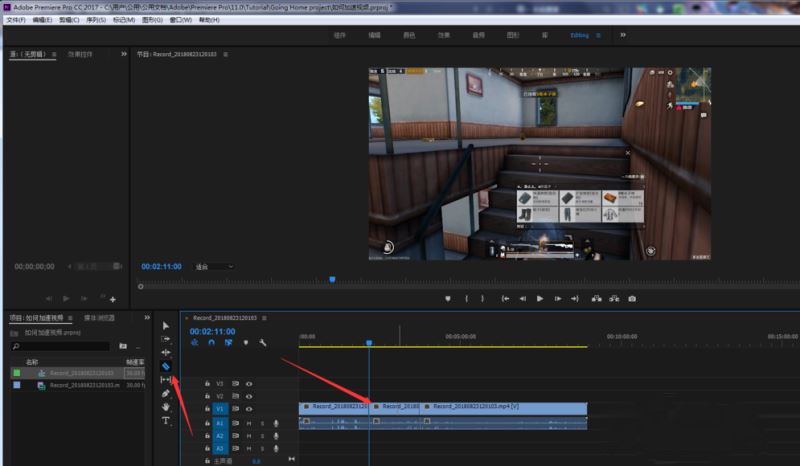Play the sequence in Program Monitor
This screenshot has height=466, width=800.
[540, 299]
